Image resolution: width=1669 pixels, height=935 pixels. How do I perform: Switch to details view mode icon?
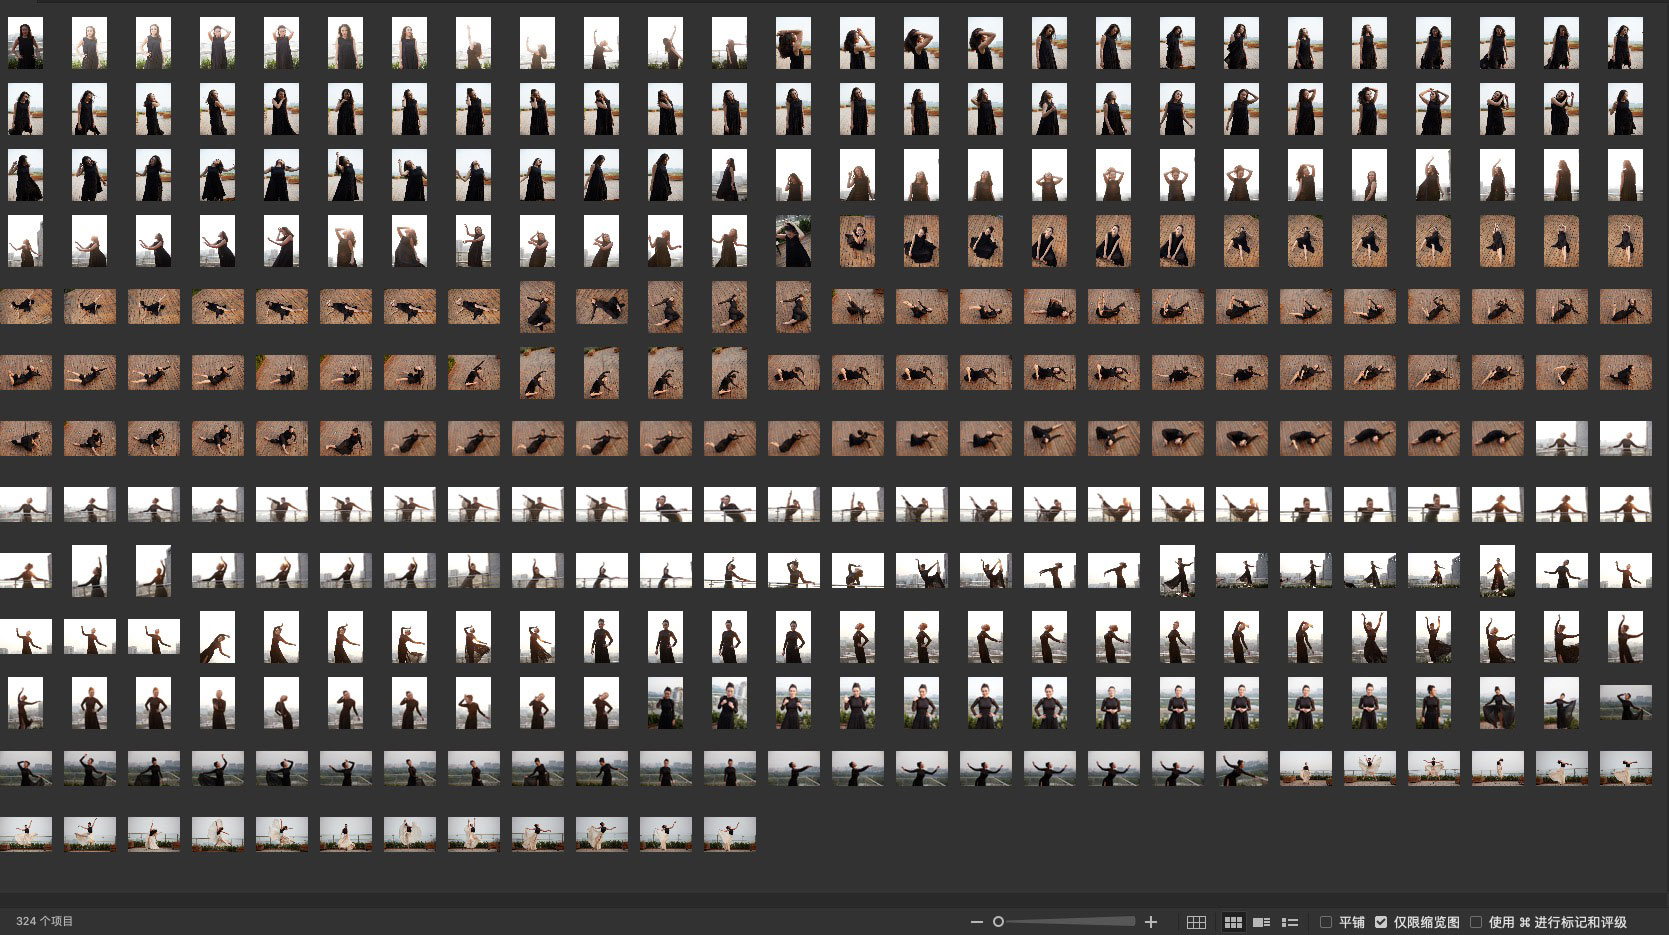click(x=1262, y=922)
